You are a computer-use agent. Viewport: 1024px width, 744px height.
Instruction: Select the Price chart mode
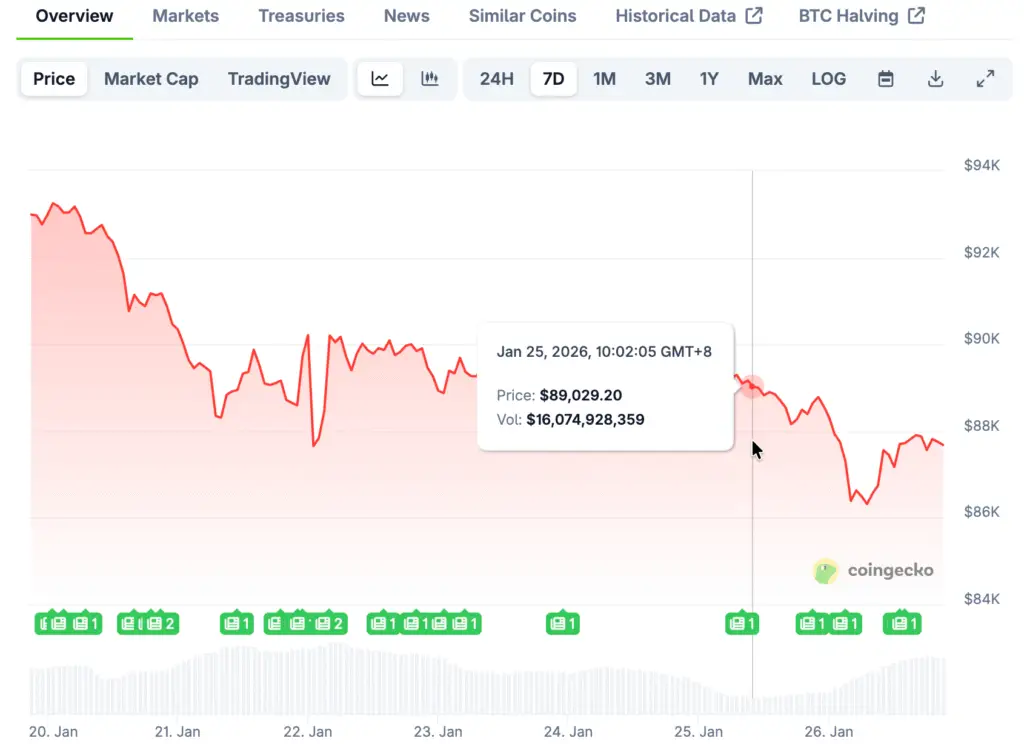coord(54,79)
